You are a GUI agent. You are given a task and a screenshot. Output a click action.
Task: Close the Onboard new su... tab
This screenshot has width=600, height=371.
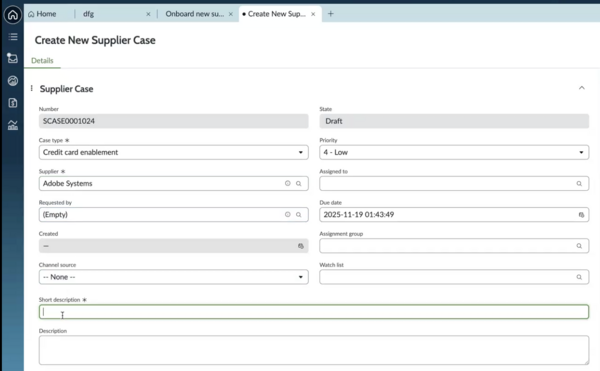tap(231, 14)
